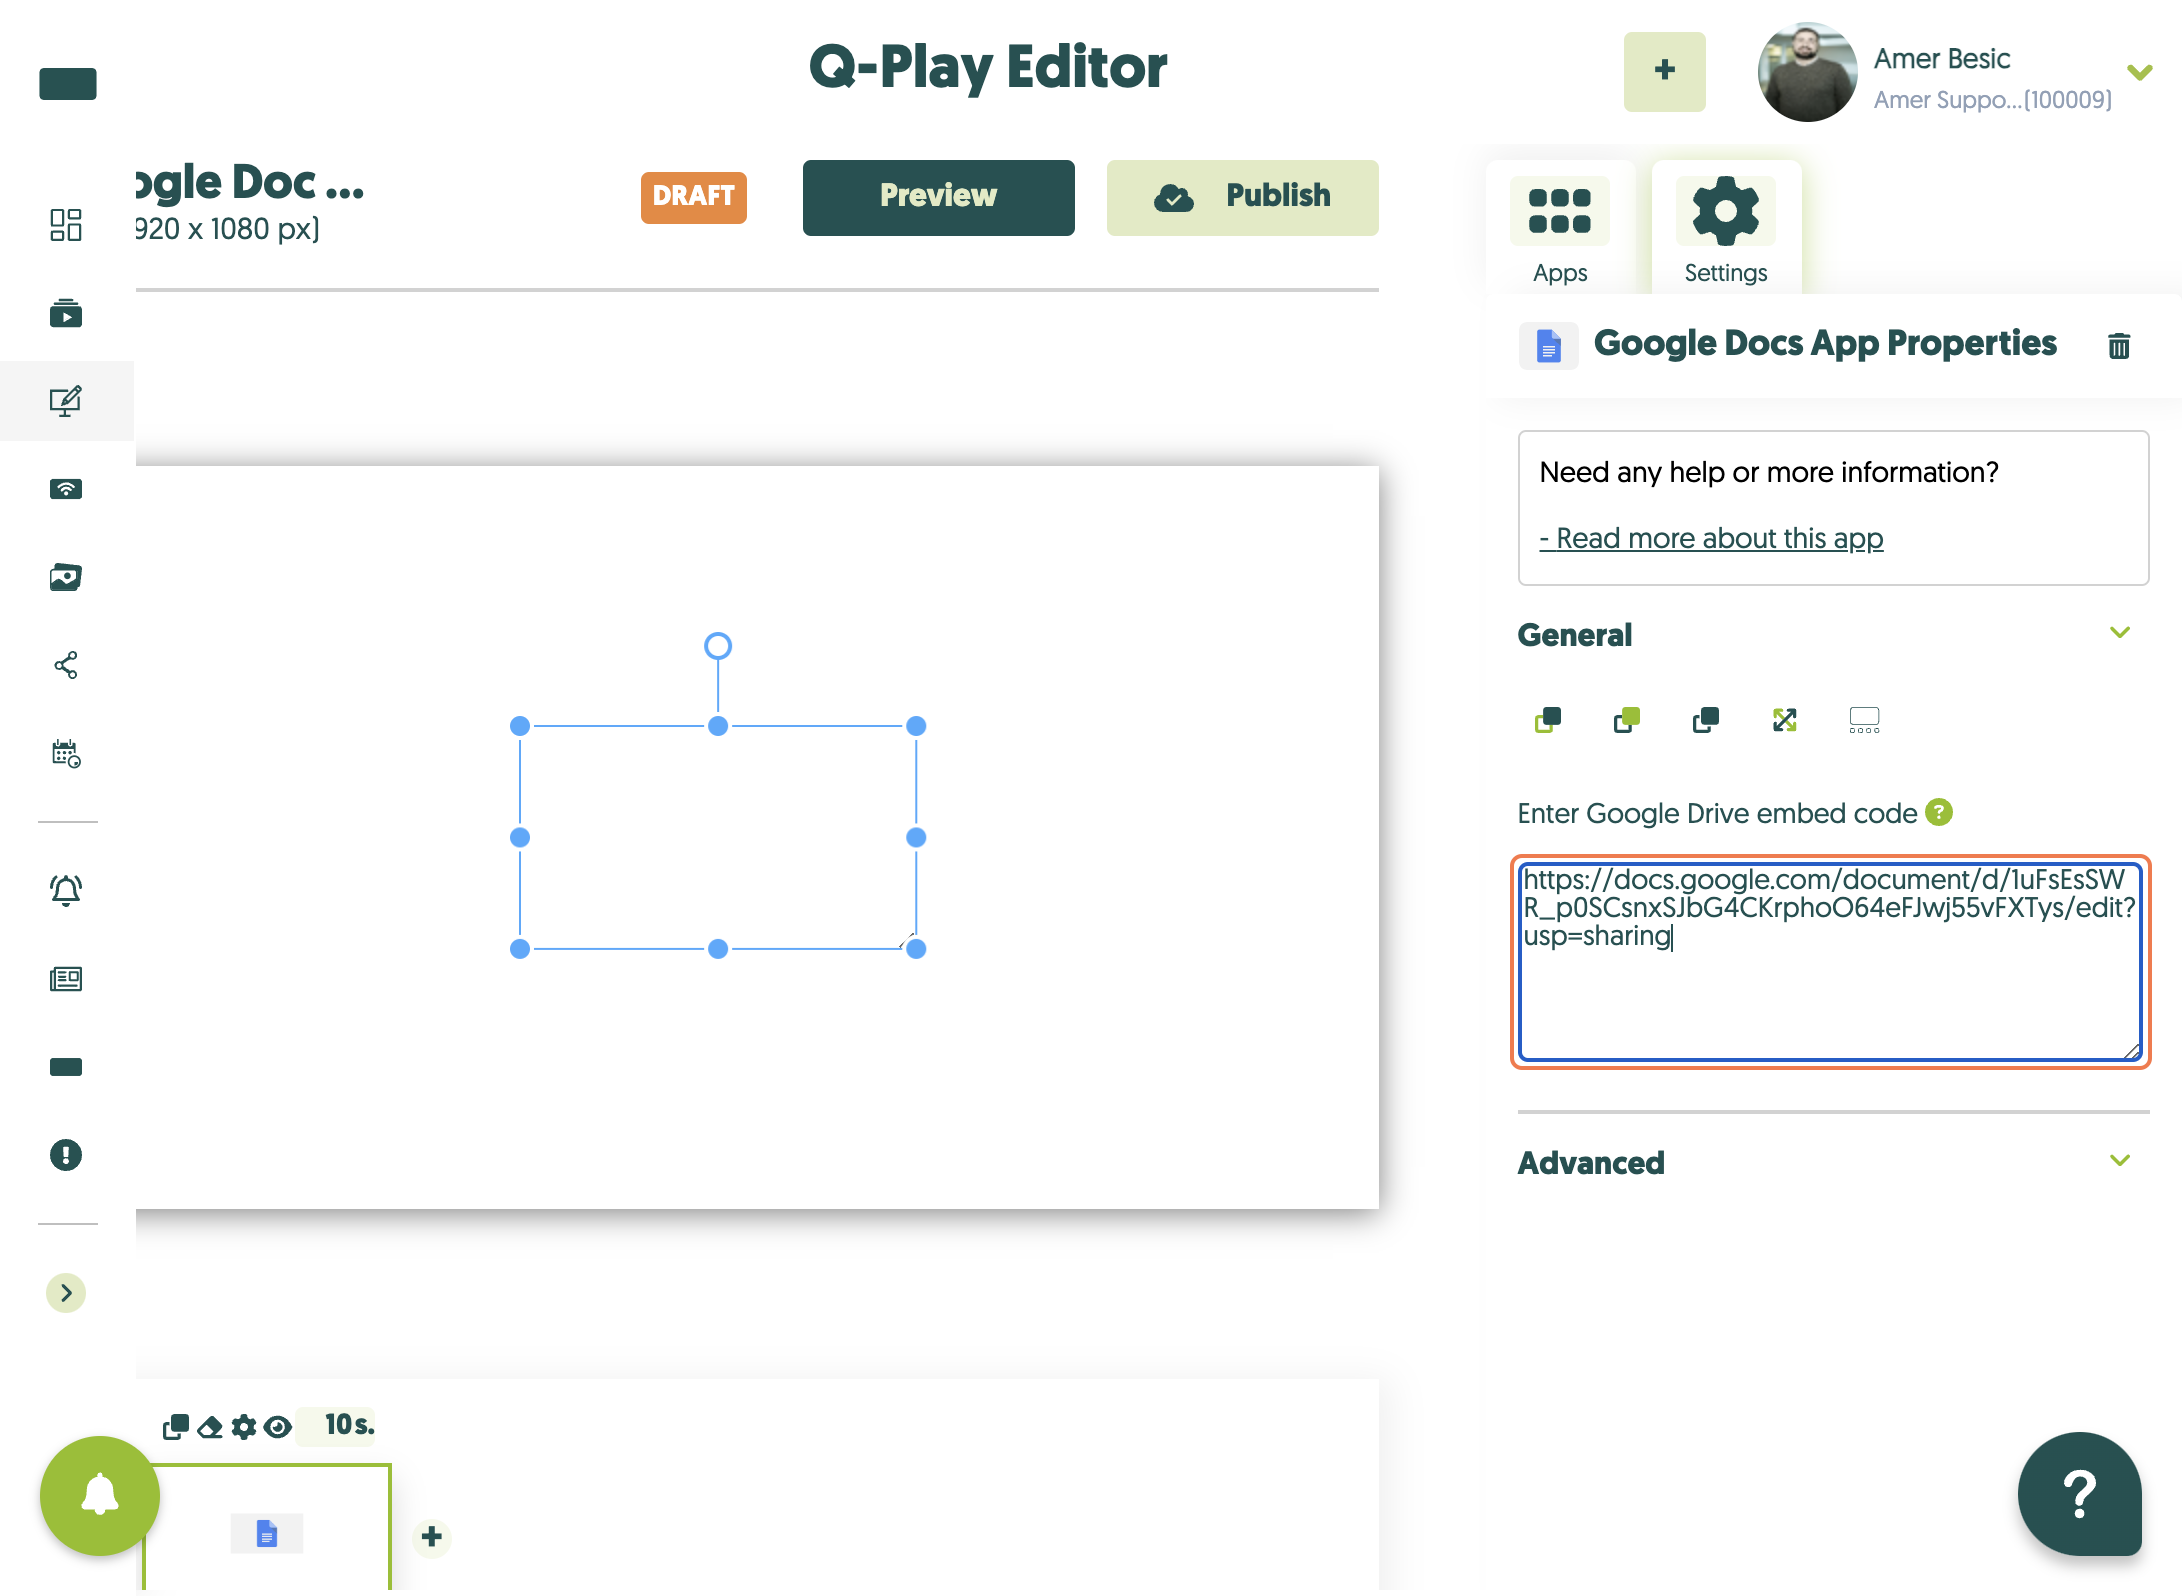
Task: Open the help question mark bubble
Action: 2079,1494
